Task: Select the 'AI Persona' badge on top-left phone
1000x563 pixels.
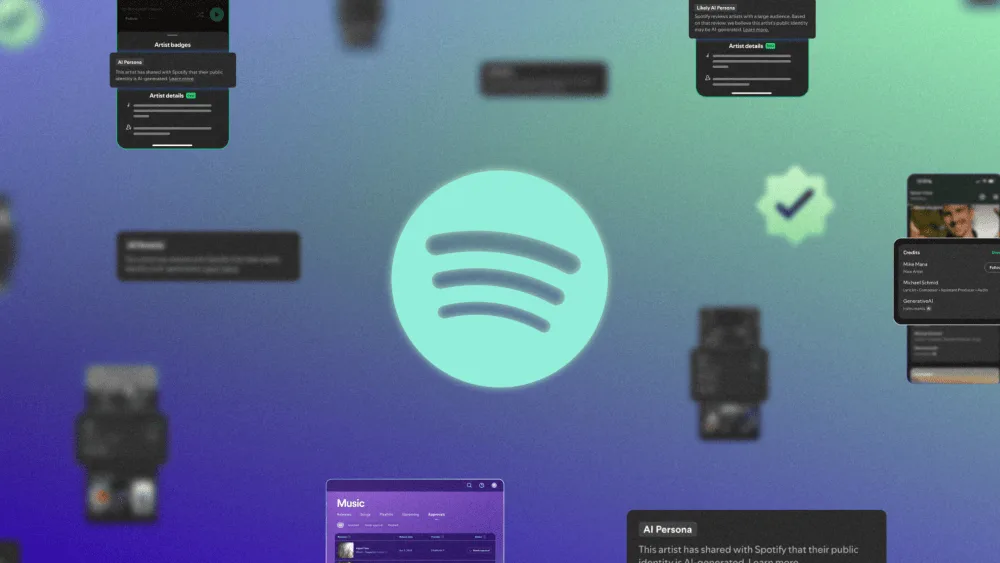Action: tap(129, 62)
